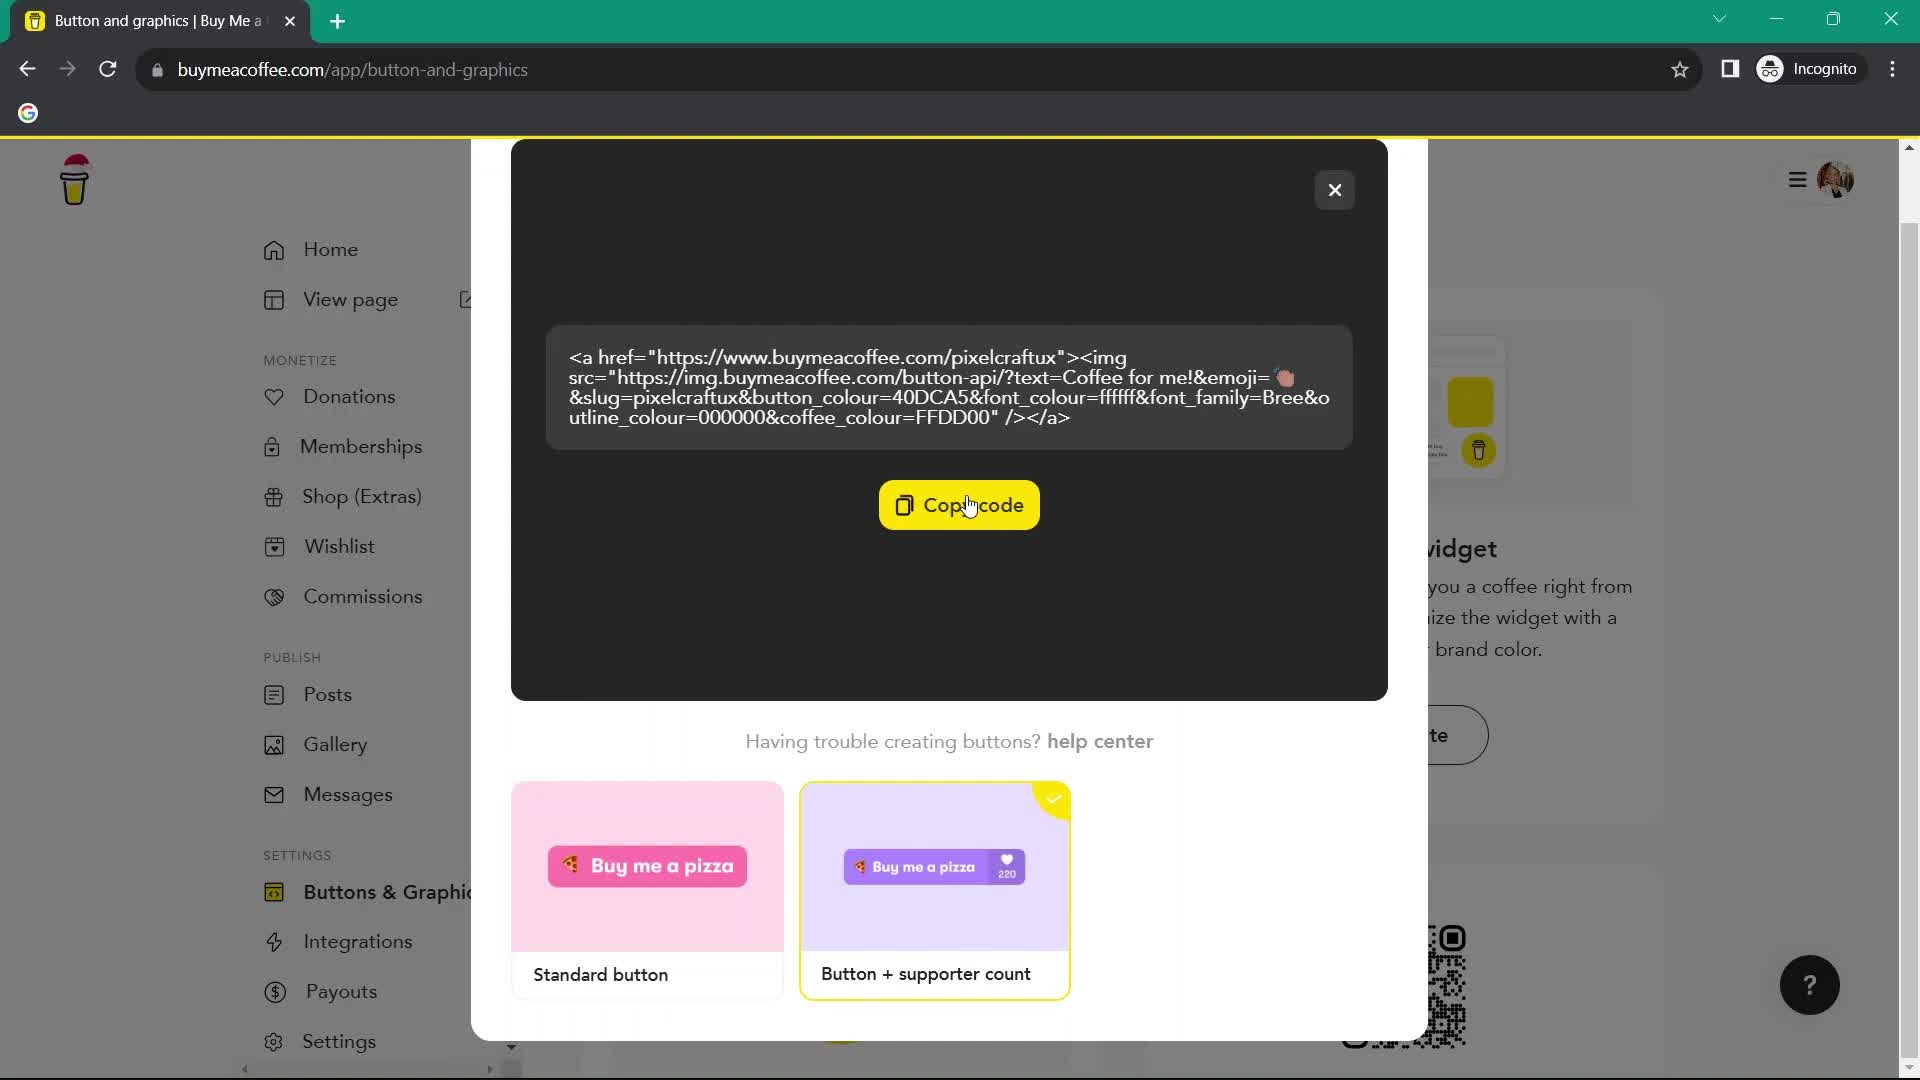Open the Buy Me a Coffee logo
The height and width of the screenshot is (1080, 1920).
(x=74, y=180)
